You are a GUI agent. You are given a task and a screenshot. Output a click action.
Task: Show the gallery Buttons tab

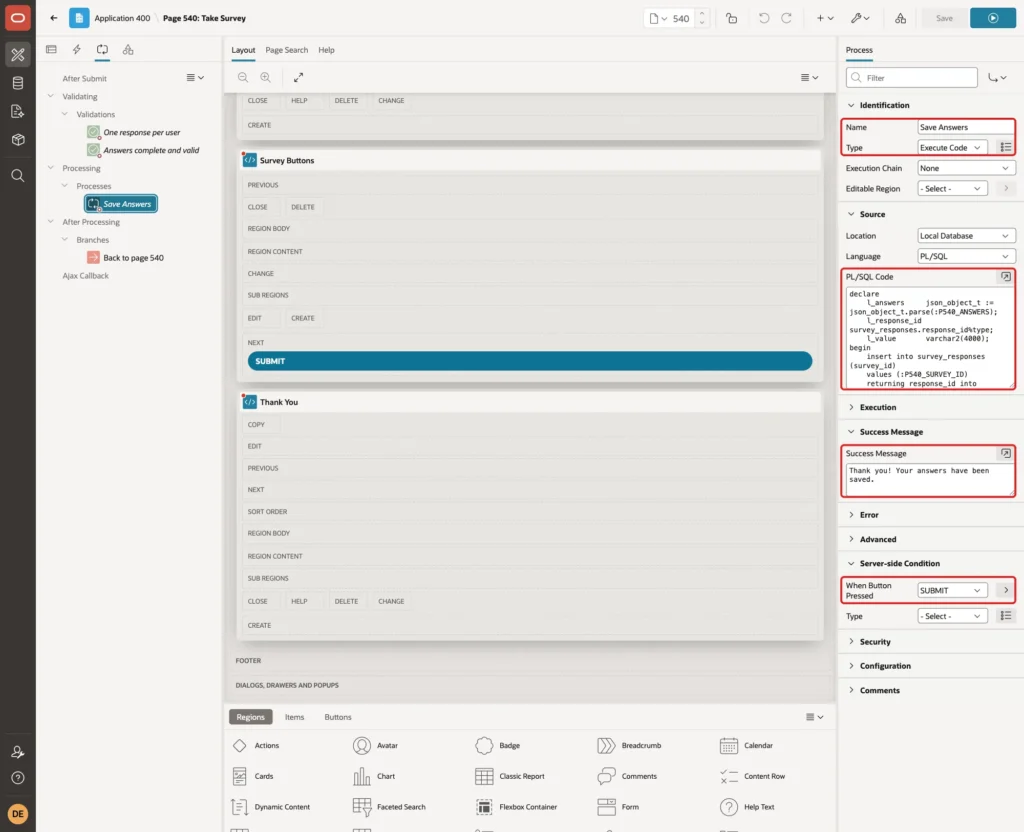coord(338,717)
